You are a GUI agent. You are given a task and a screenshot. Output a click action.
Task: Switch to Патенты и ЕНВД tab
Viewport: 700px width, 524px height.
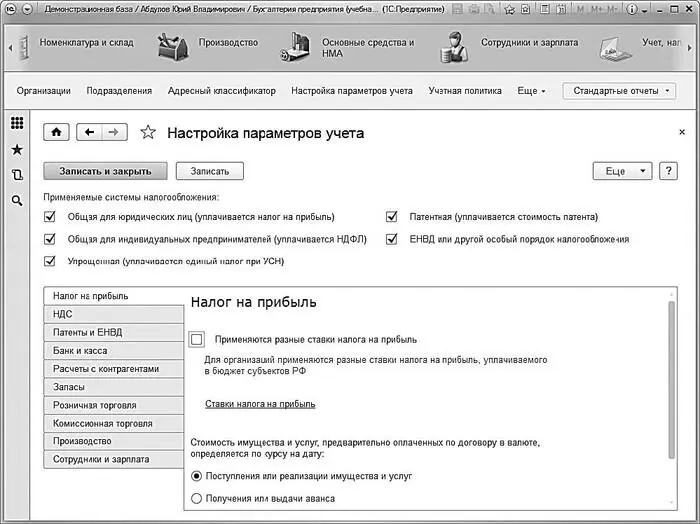(x=114, y=333)
